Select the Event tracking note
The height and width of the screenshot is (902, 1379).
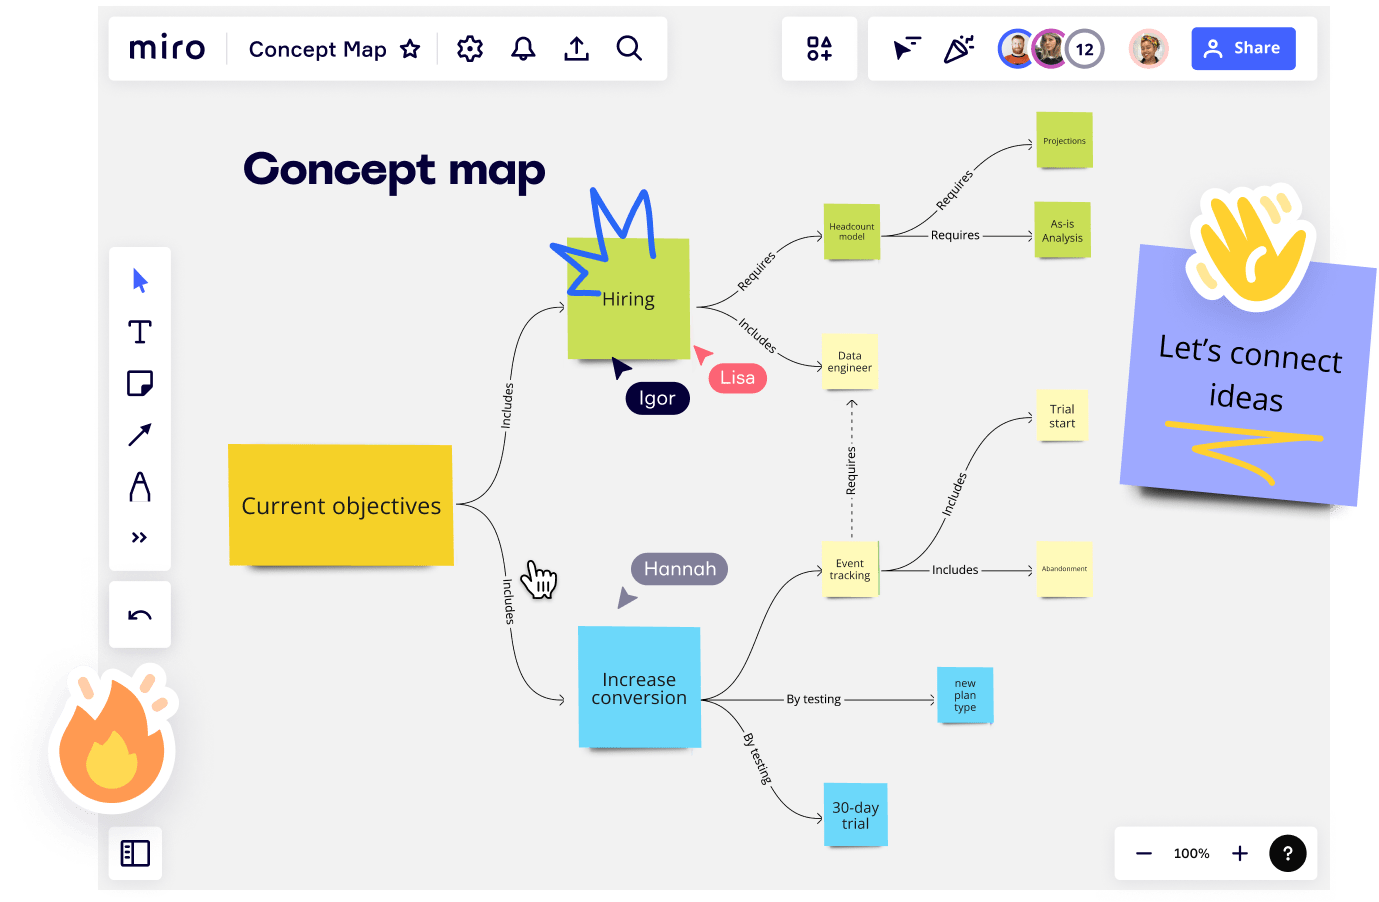point(850,569)
